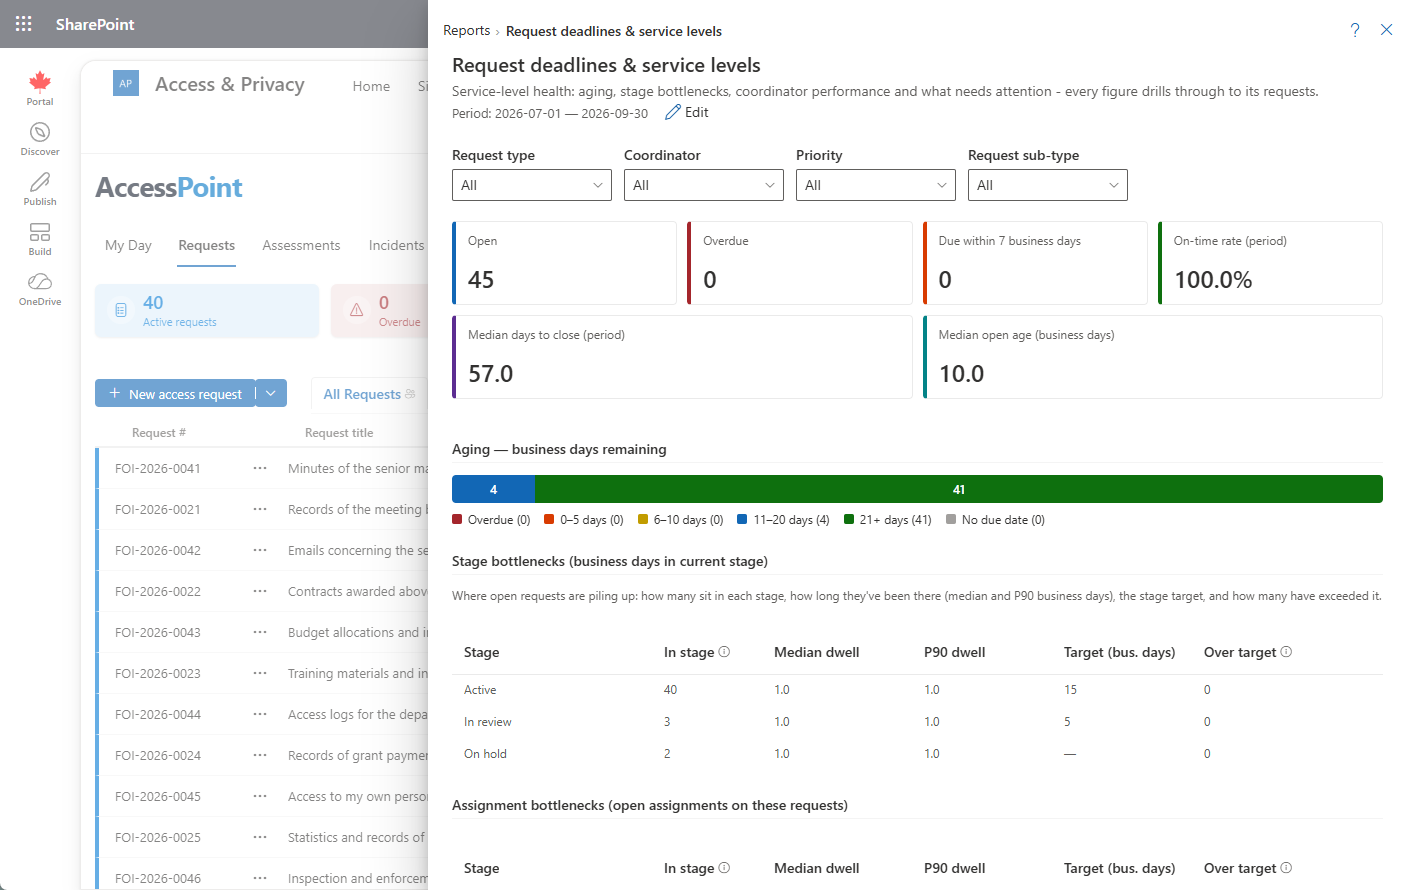Drill into Due within 7 business days tile
Viewport: 1406px width, 890px height.
point(1035,263)
